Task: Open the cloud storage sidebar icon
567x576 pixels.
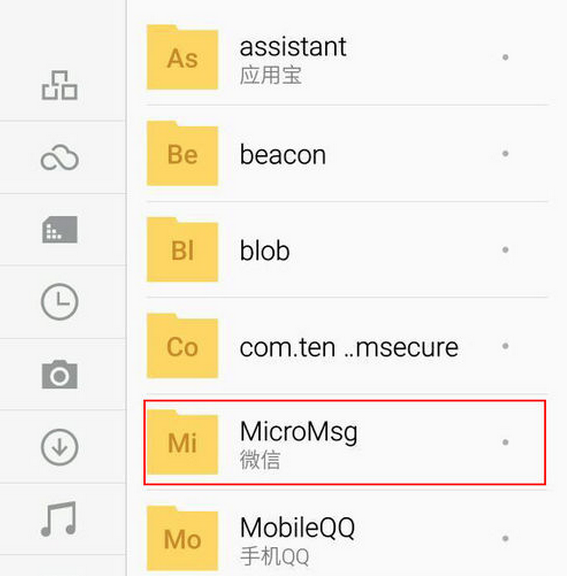Action: pos(59,158)
